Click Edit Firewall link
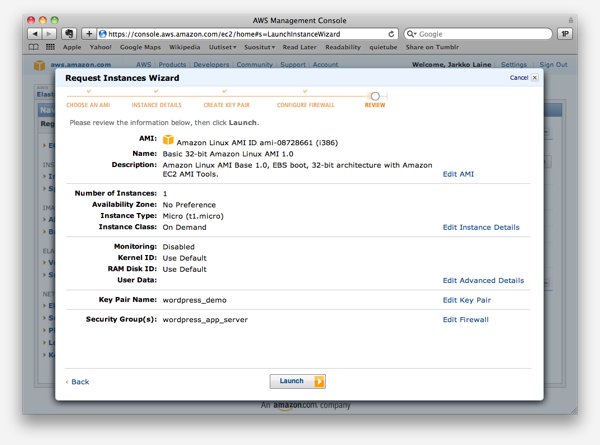Viewport: 600px width, 445px height. click(465, 320)
